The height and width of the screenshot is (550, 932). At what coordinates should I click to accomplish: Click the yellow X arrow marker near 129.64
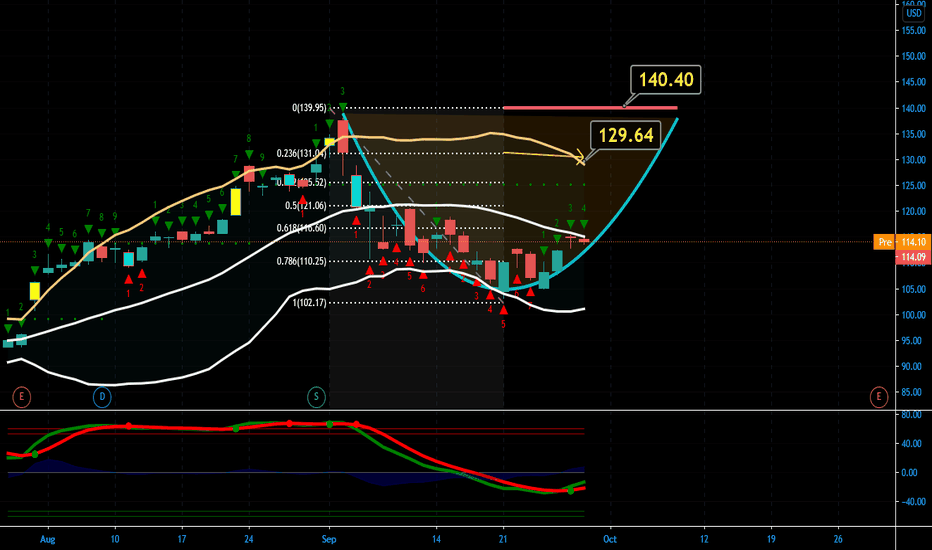coord(580,159)
